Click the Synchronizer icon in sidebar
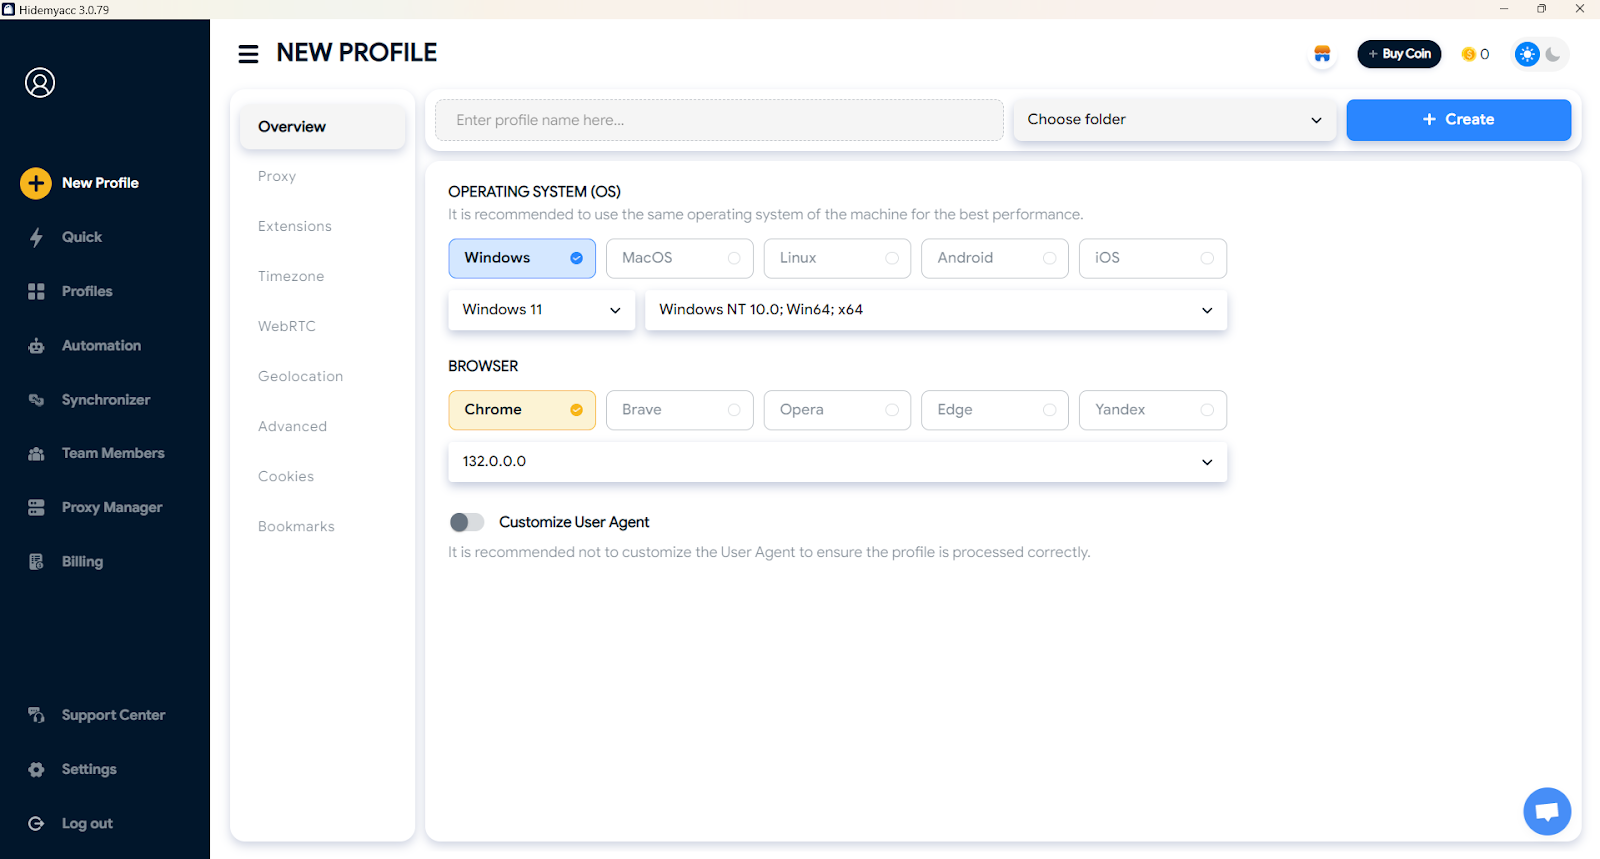Viewport: 1600px width, 859px height. point(36,400)
